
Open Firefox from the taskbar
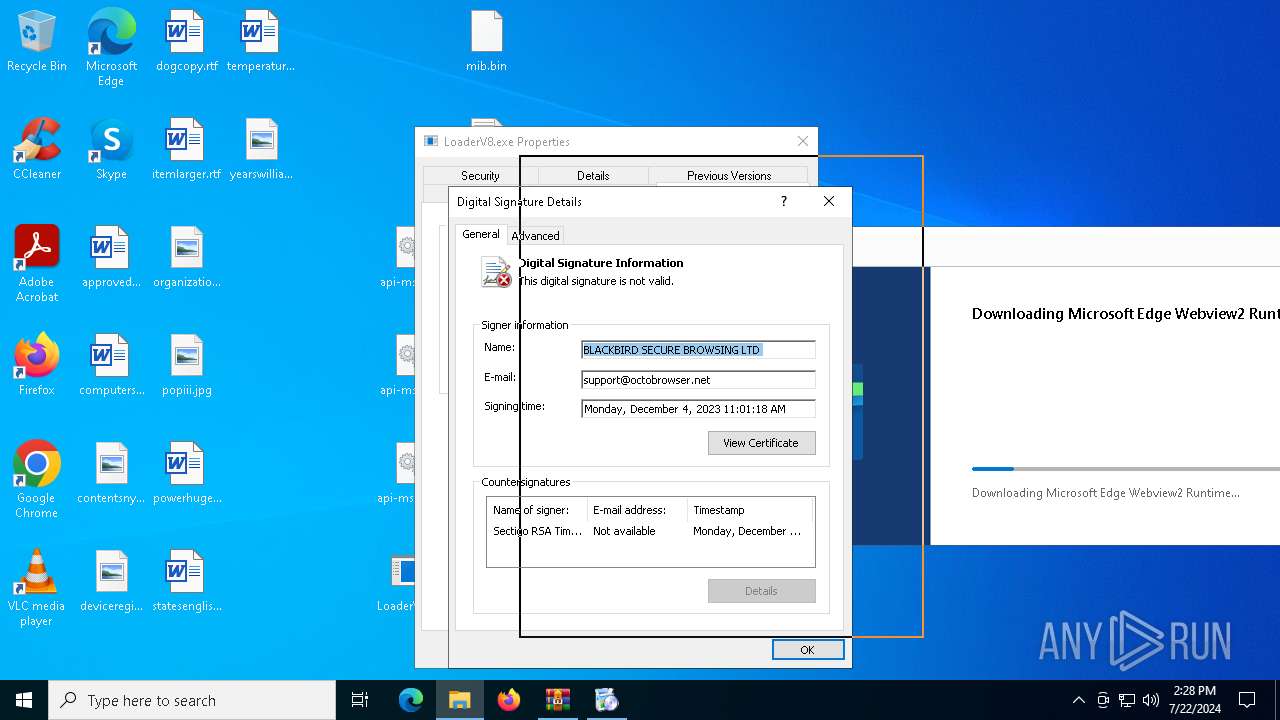pyautogui.click(x=509, y=700)
